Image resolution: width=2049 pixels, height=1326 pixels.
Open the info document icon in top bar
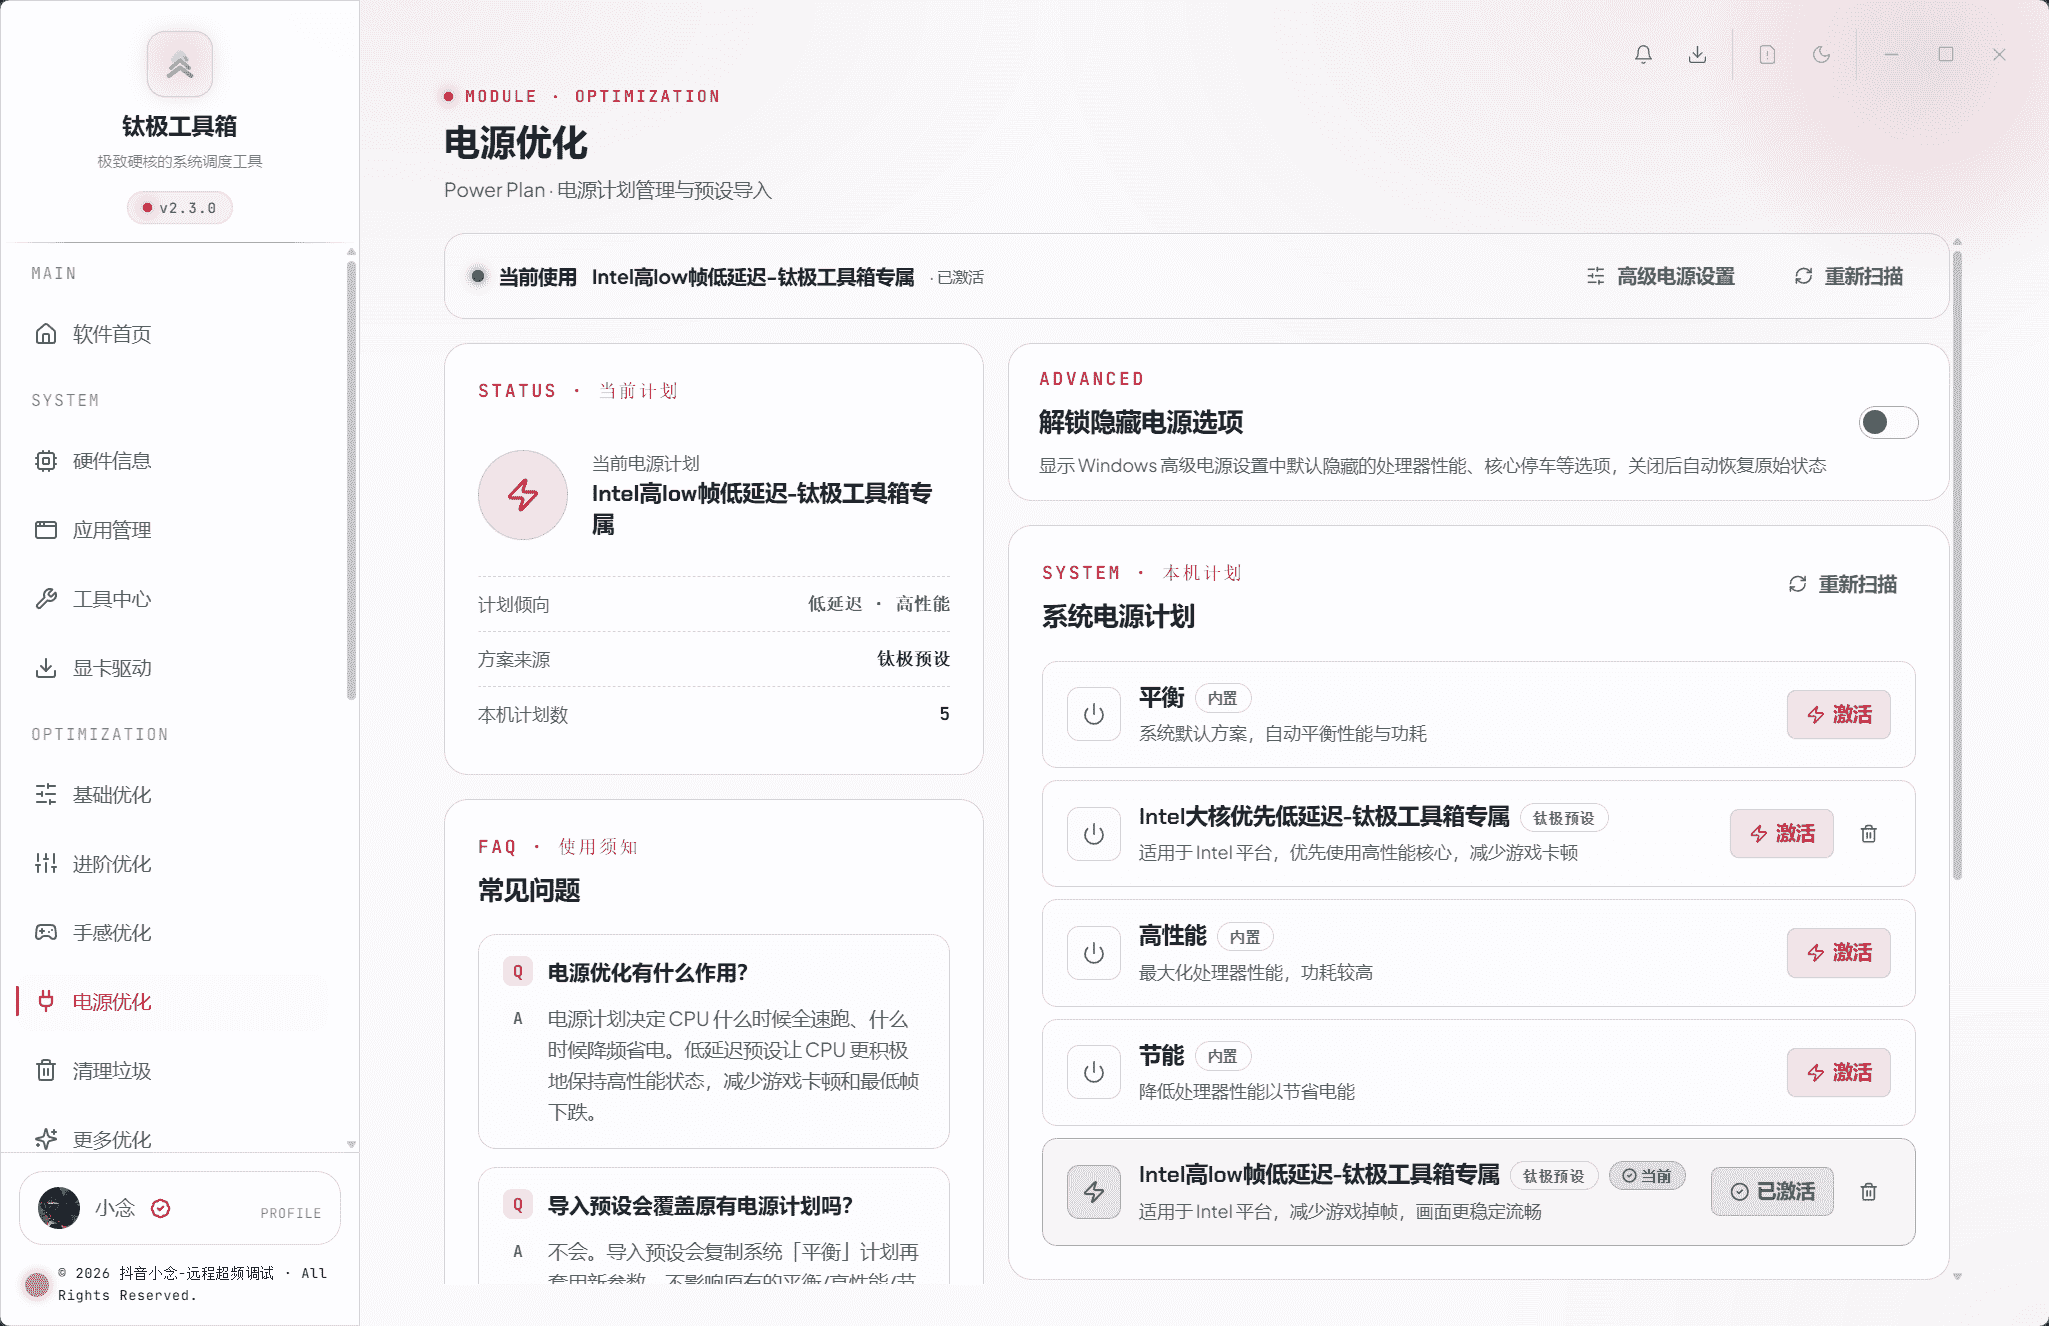(1767, 55)
